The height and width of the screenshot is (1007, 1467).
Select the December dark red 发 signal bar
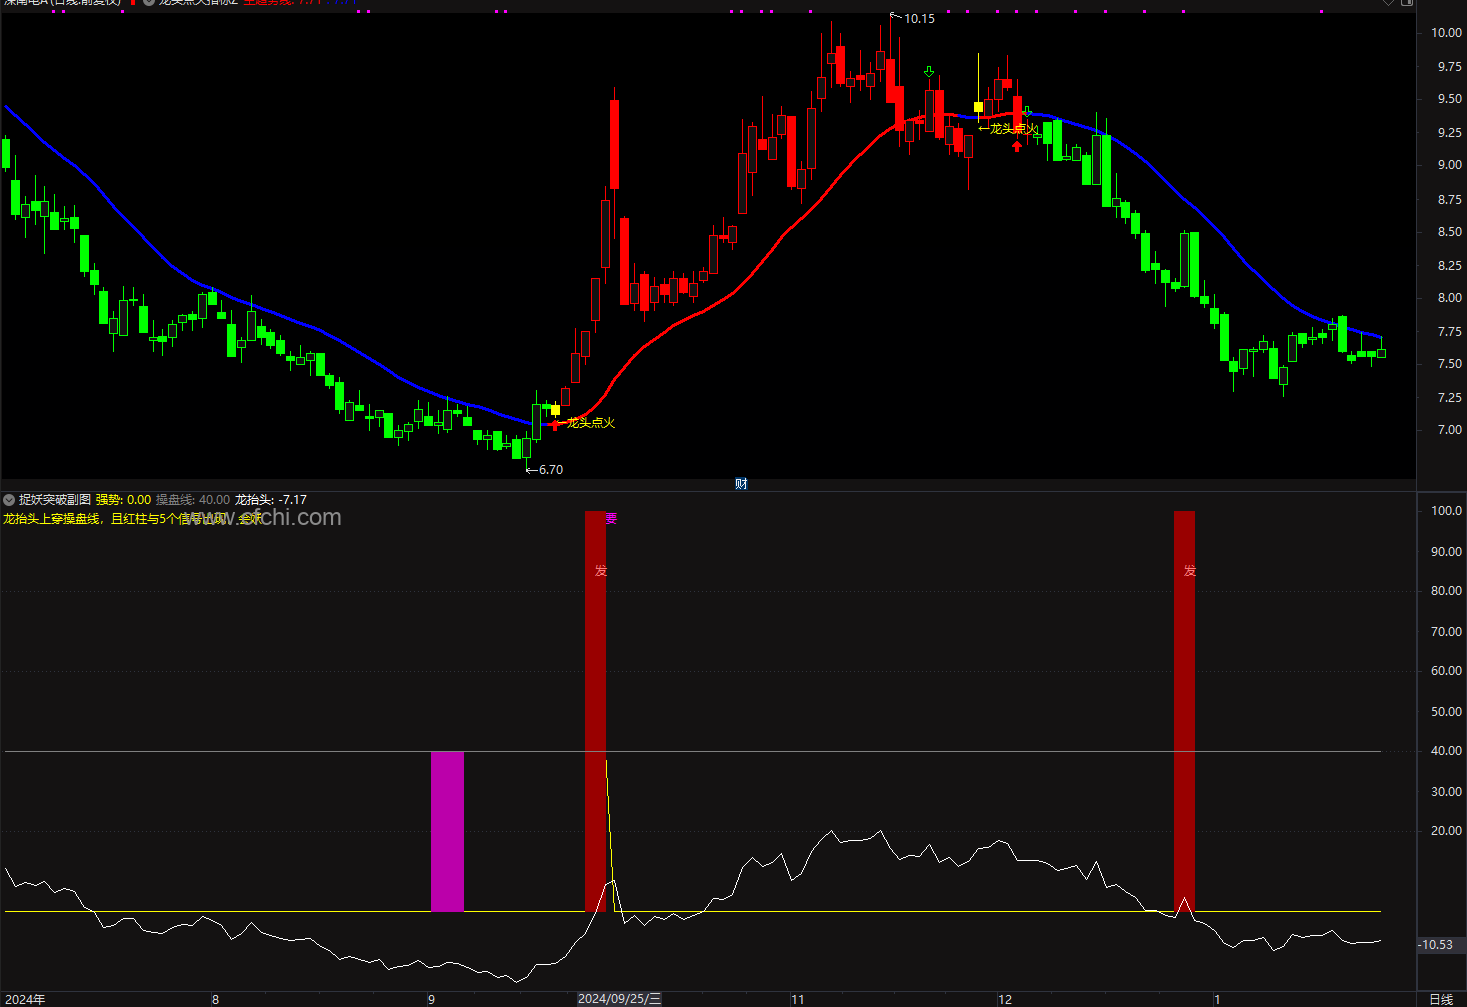pyautogui.click(x=1184, y=711)
